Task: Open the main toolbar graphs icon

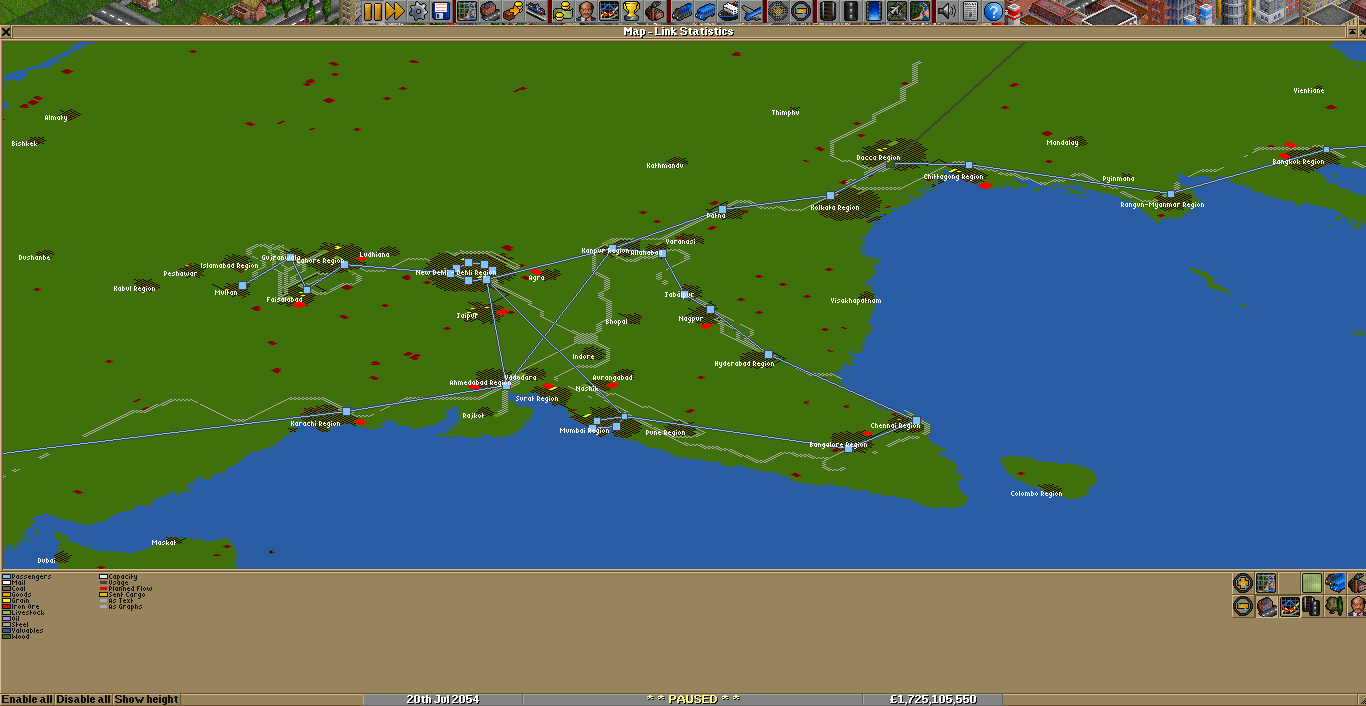Action: coord(608,12)
